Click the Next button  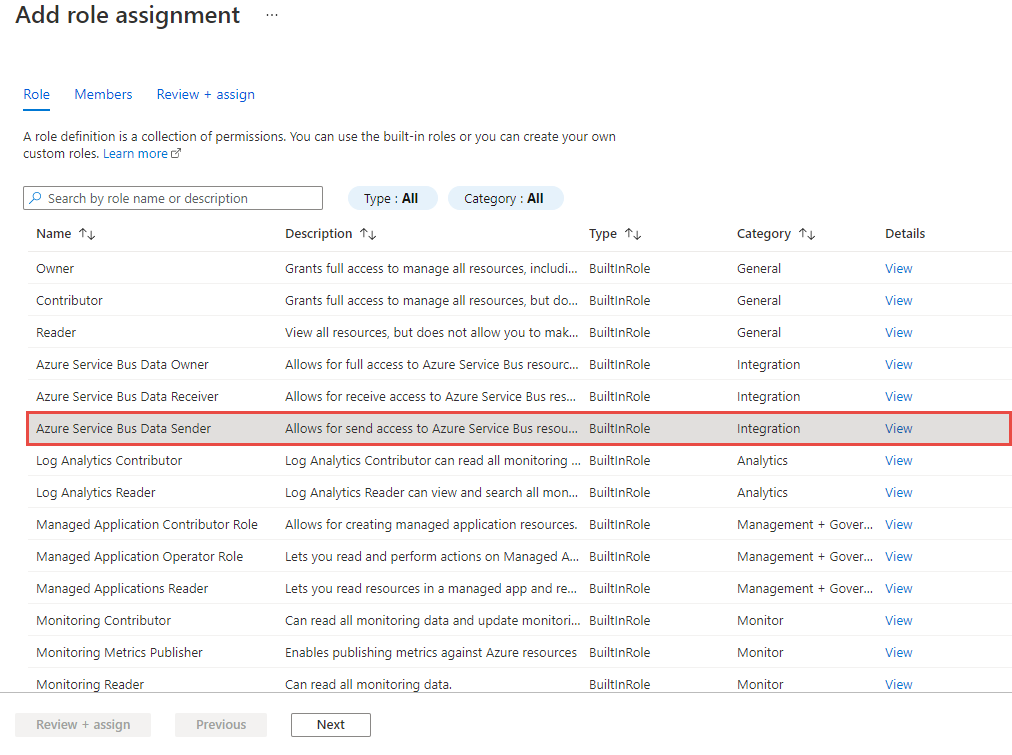click(330, 724)
